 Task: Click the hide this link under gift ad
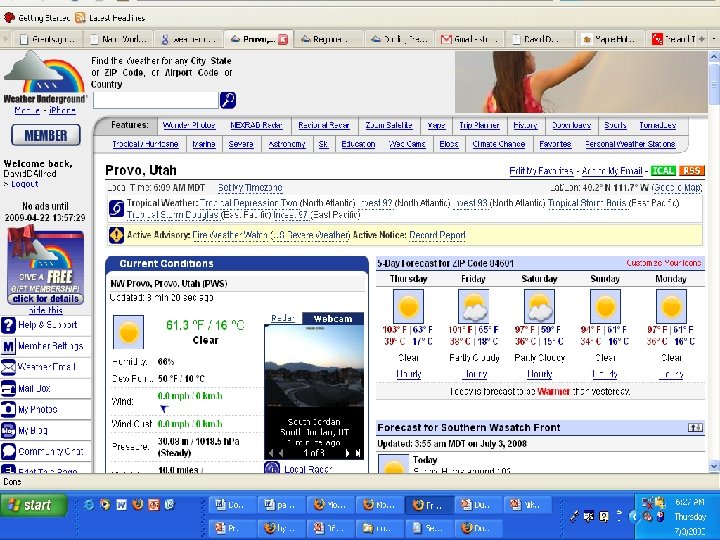(x=45, y=310)
